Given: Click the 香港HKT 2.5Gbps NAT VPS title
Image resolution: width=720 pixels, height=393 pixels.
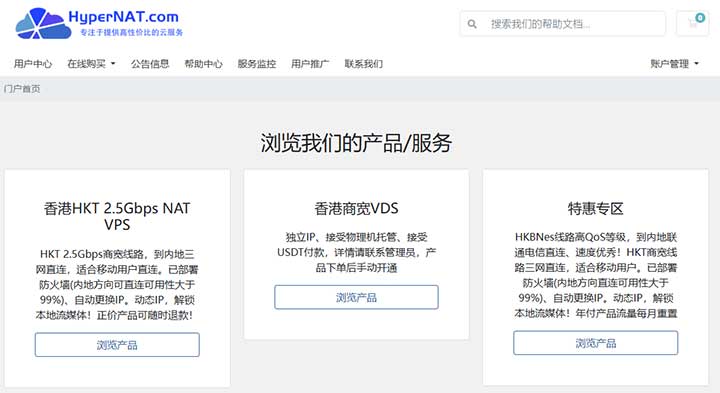Looking at the screenshot, I should (117, 216).
